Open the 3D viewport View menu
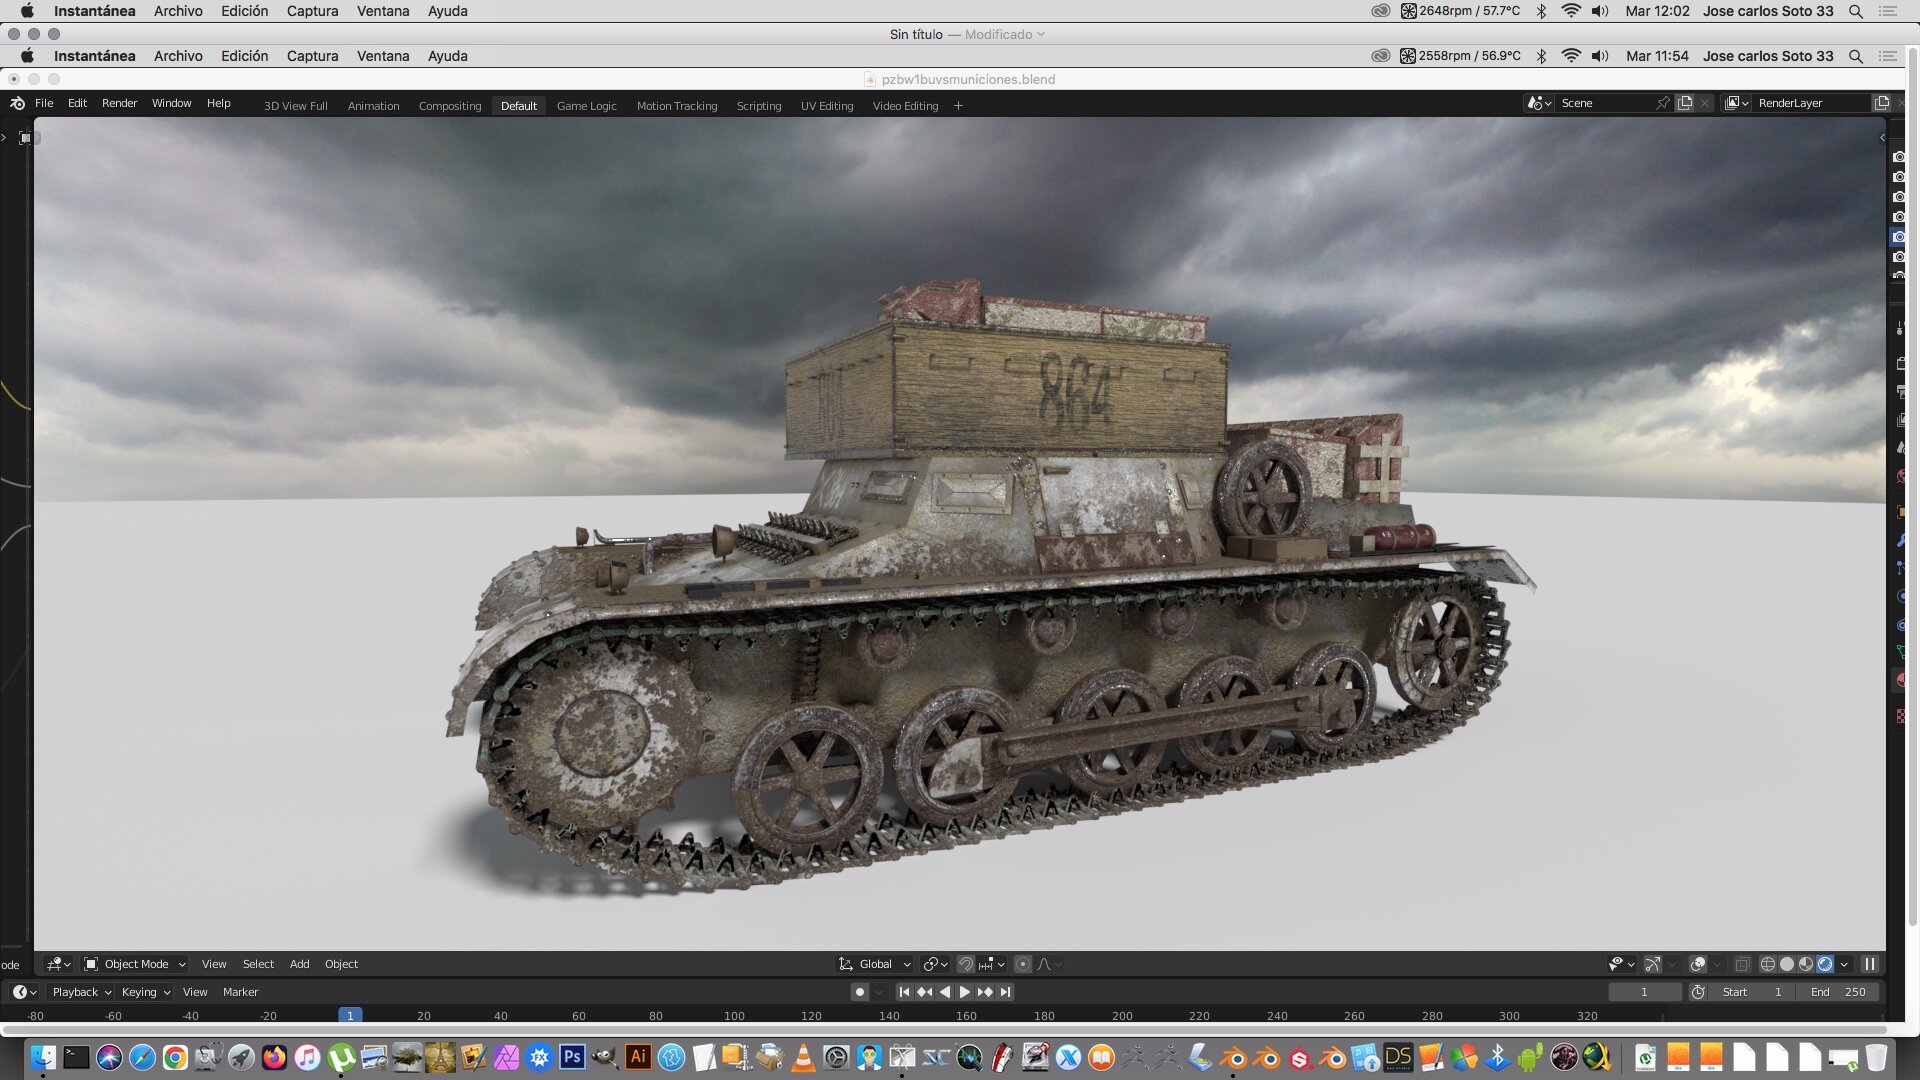Image resolution: width=1920 pixels, height=1080 pixels. [214, 964]
